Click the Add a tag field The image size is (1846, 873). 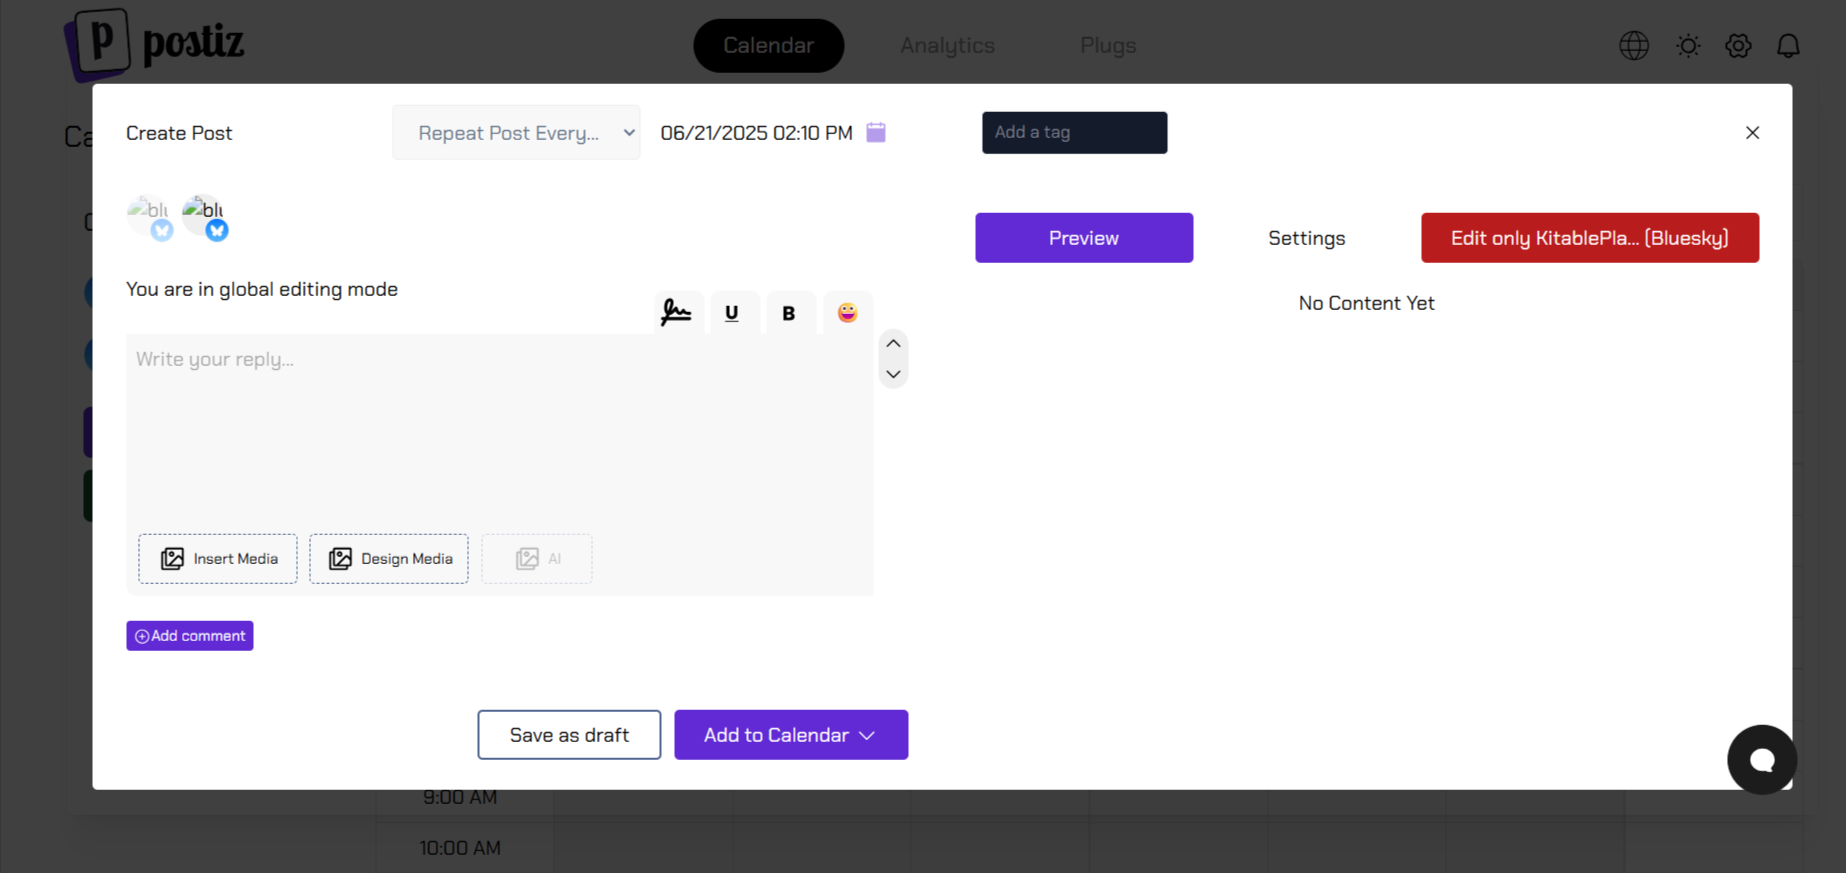coord(1074,133)
